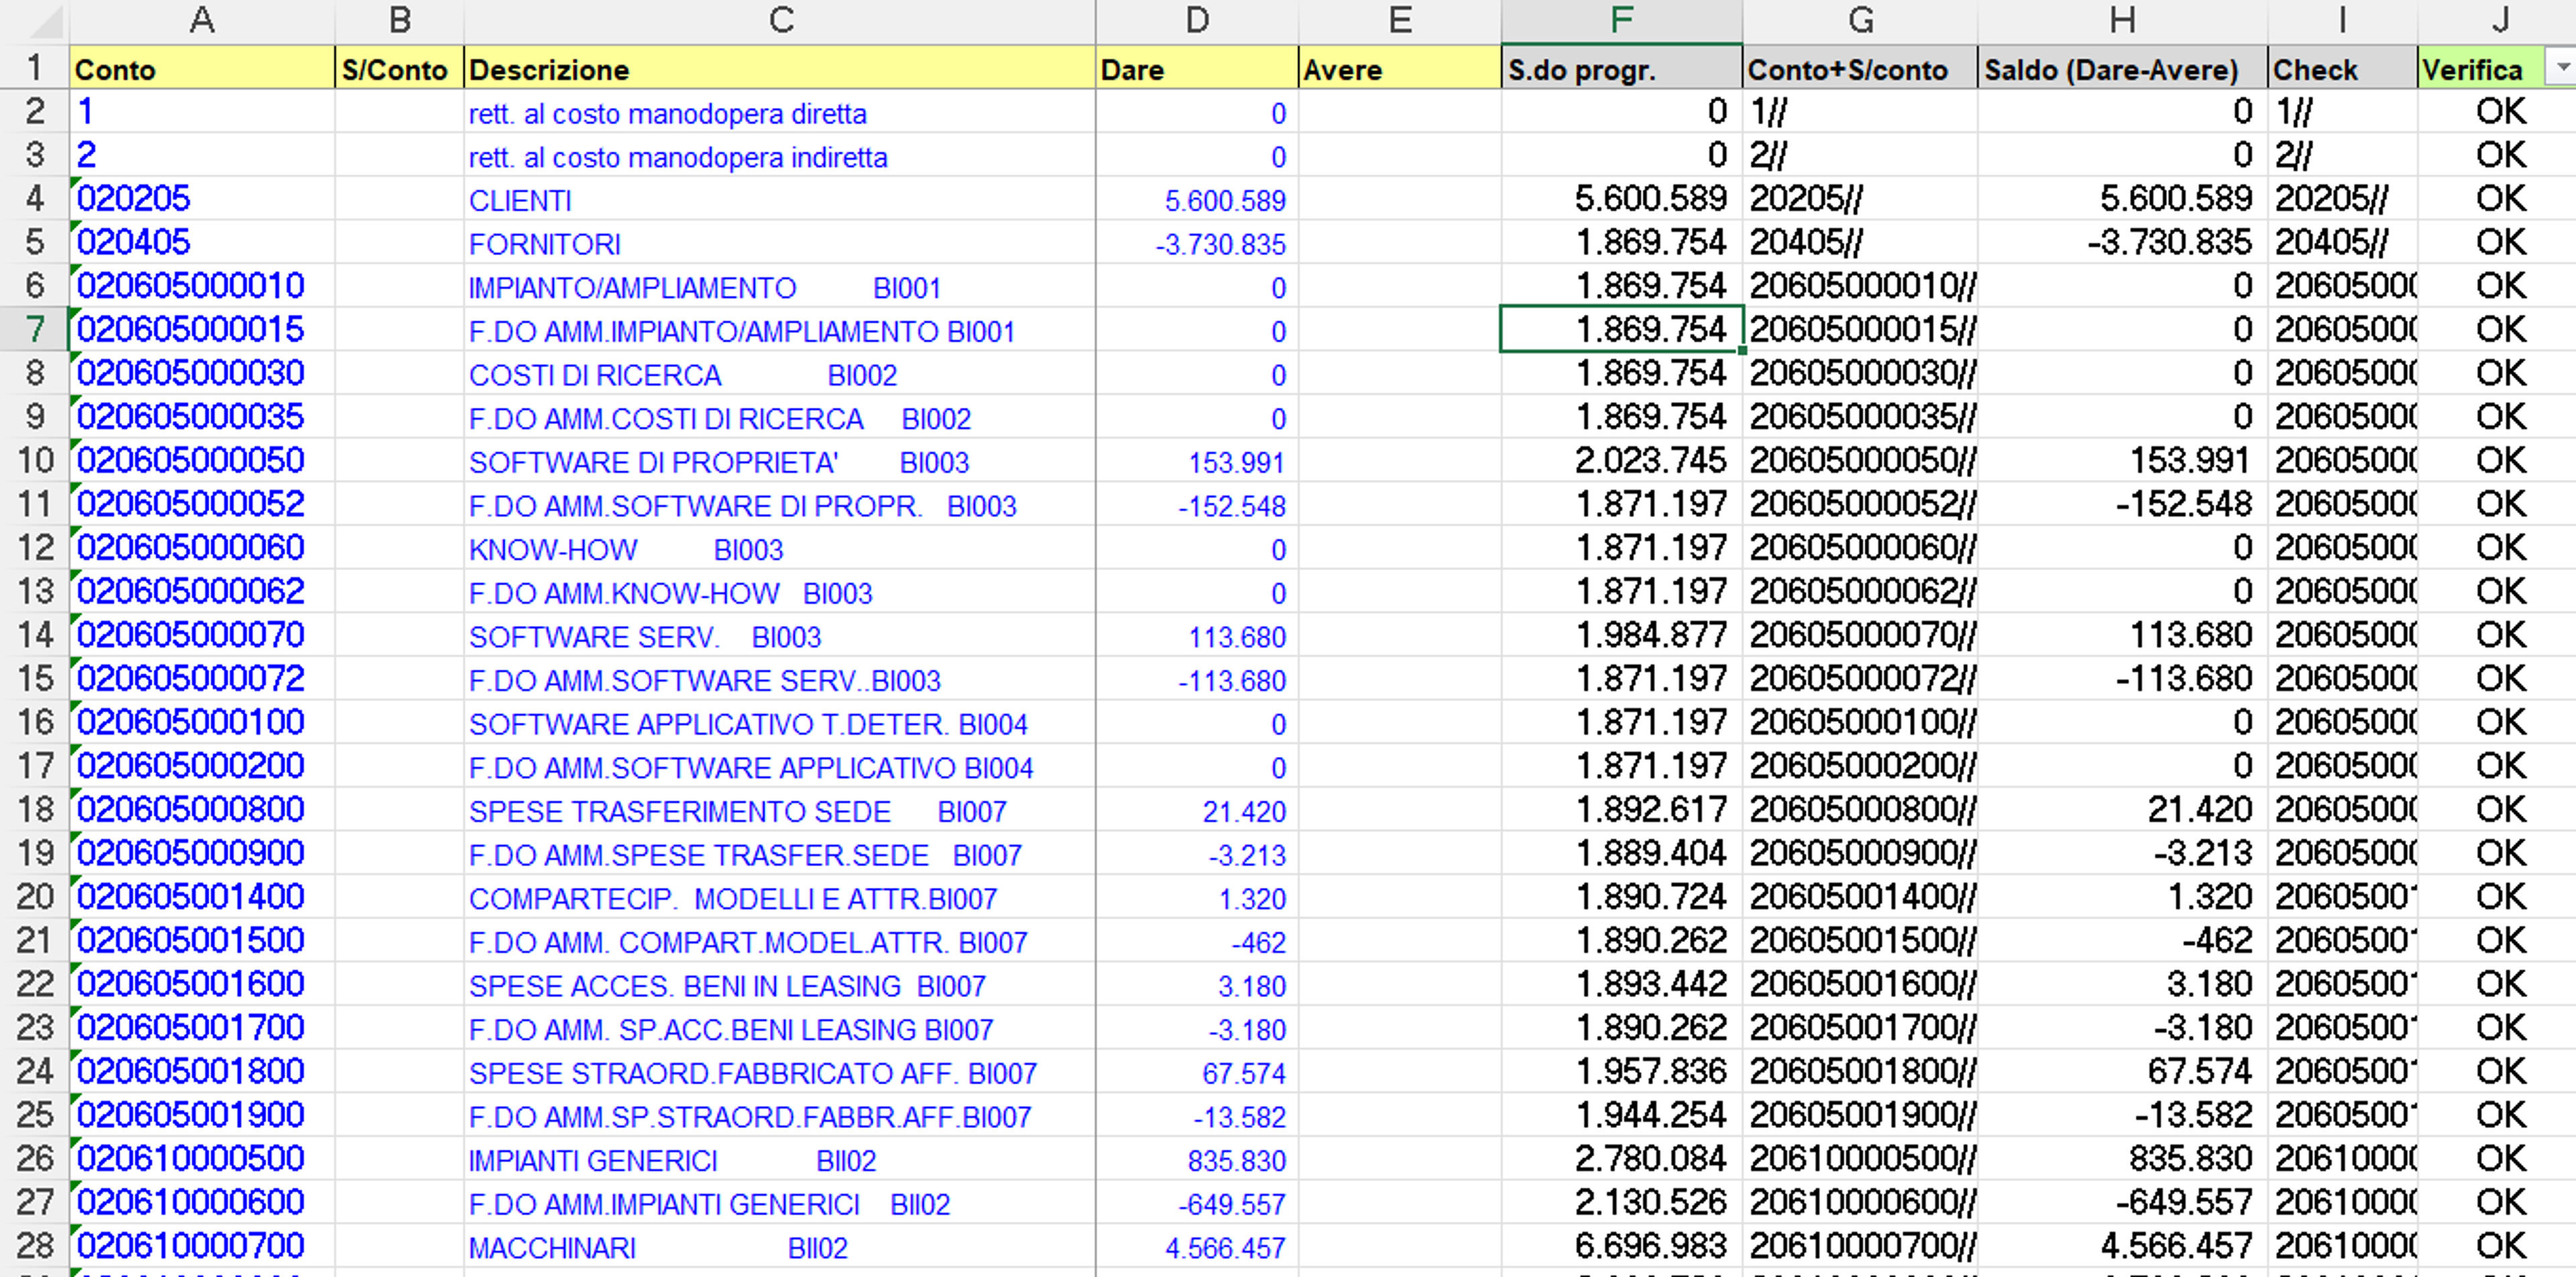2576x1277 pixels.
Task: Click the Descrizione header cell
Action: click(x=780, y=69)
